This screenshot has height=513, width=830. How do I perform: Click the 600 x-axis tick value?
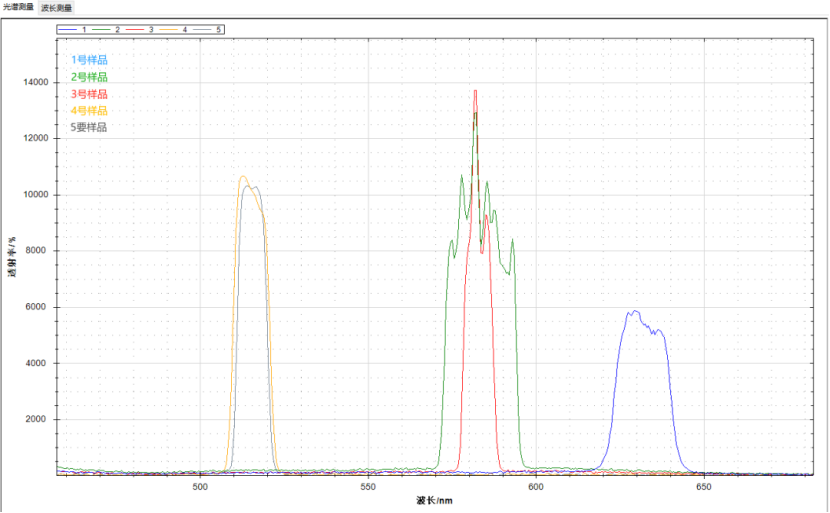[x=536, y=487]
